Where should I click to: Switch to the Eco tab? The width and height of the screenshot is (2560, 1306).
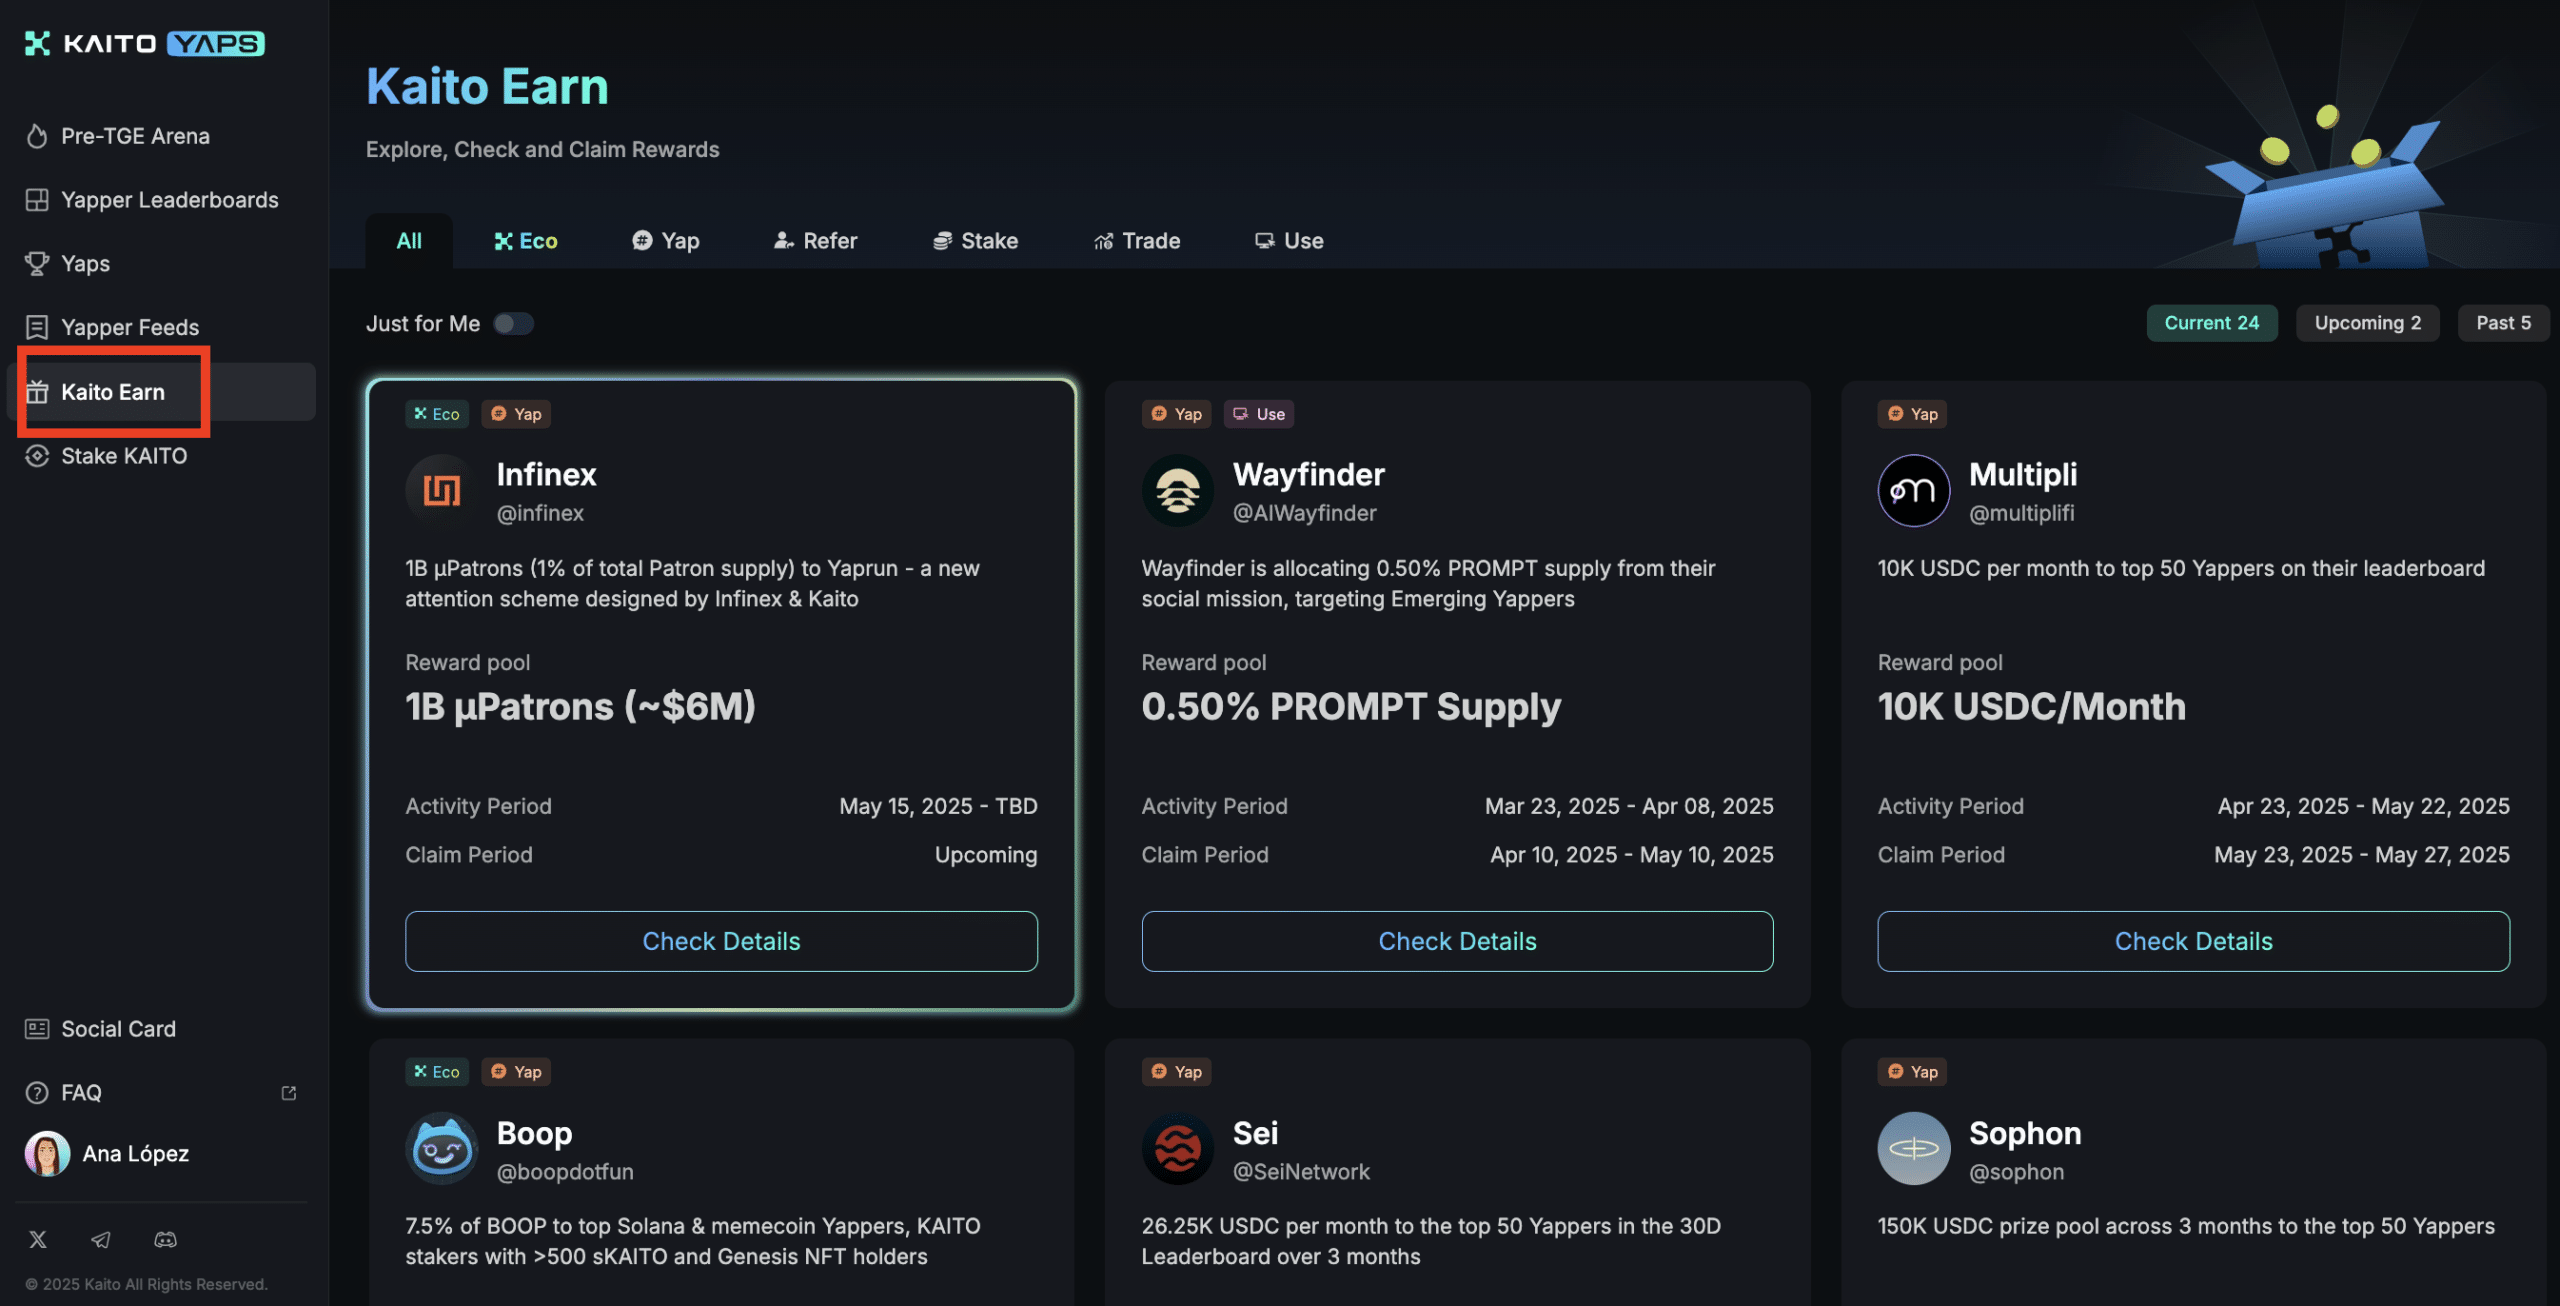[525, 240]
